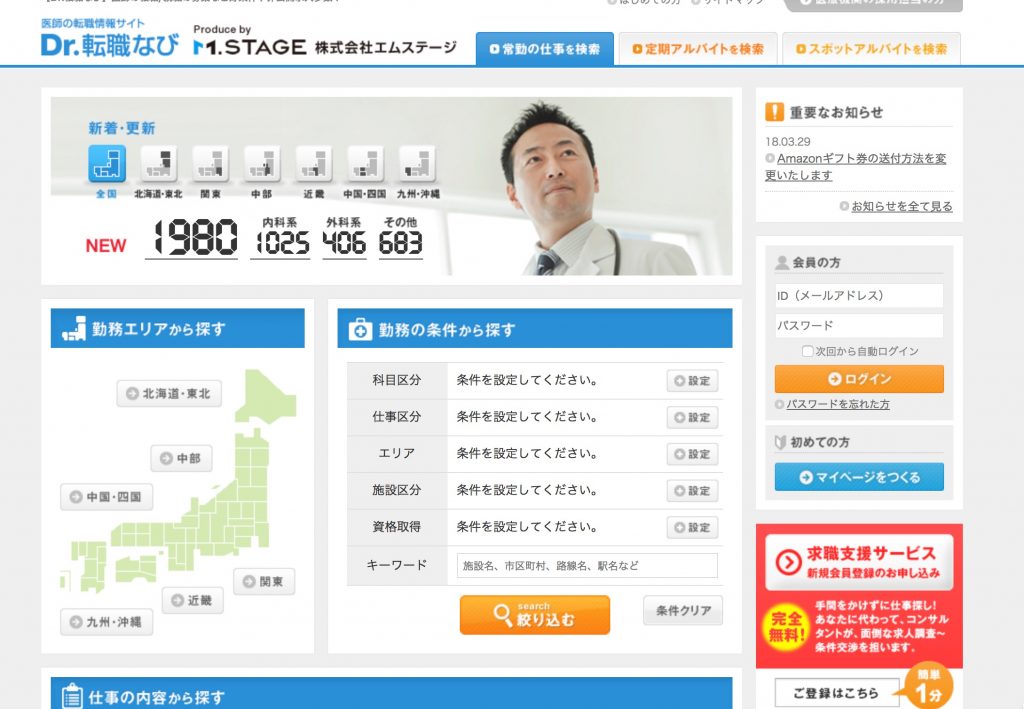Open 設定 for 施設区分 condition
The image size is (1024, 709).
click(x=692, y=491)
